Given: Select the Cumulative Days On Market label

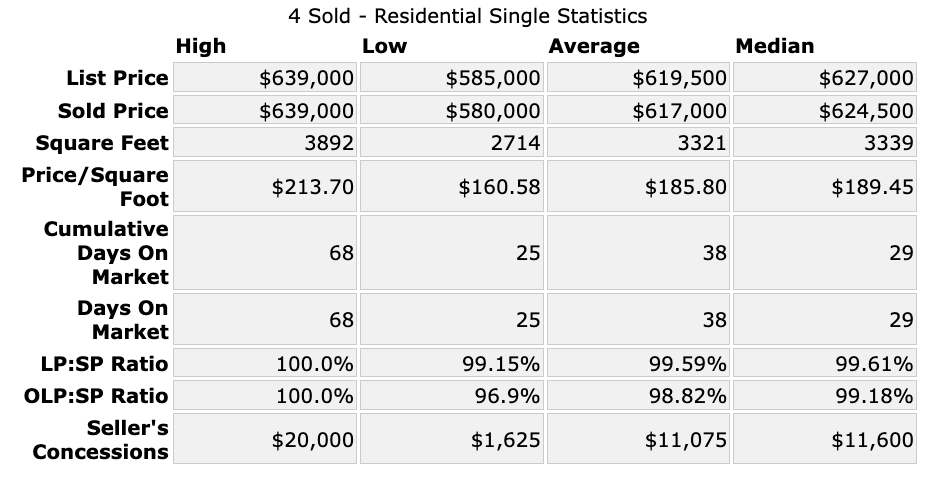Looking at the screenshot, I should [x=106, y=252].
